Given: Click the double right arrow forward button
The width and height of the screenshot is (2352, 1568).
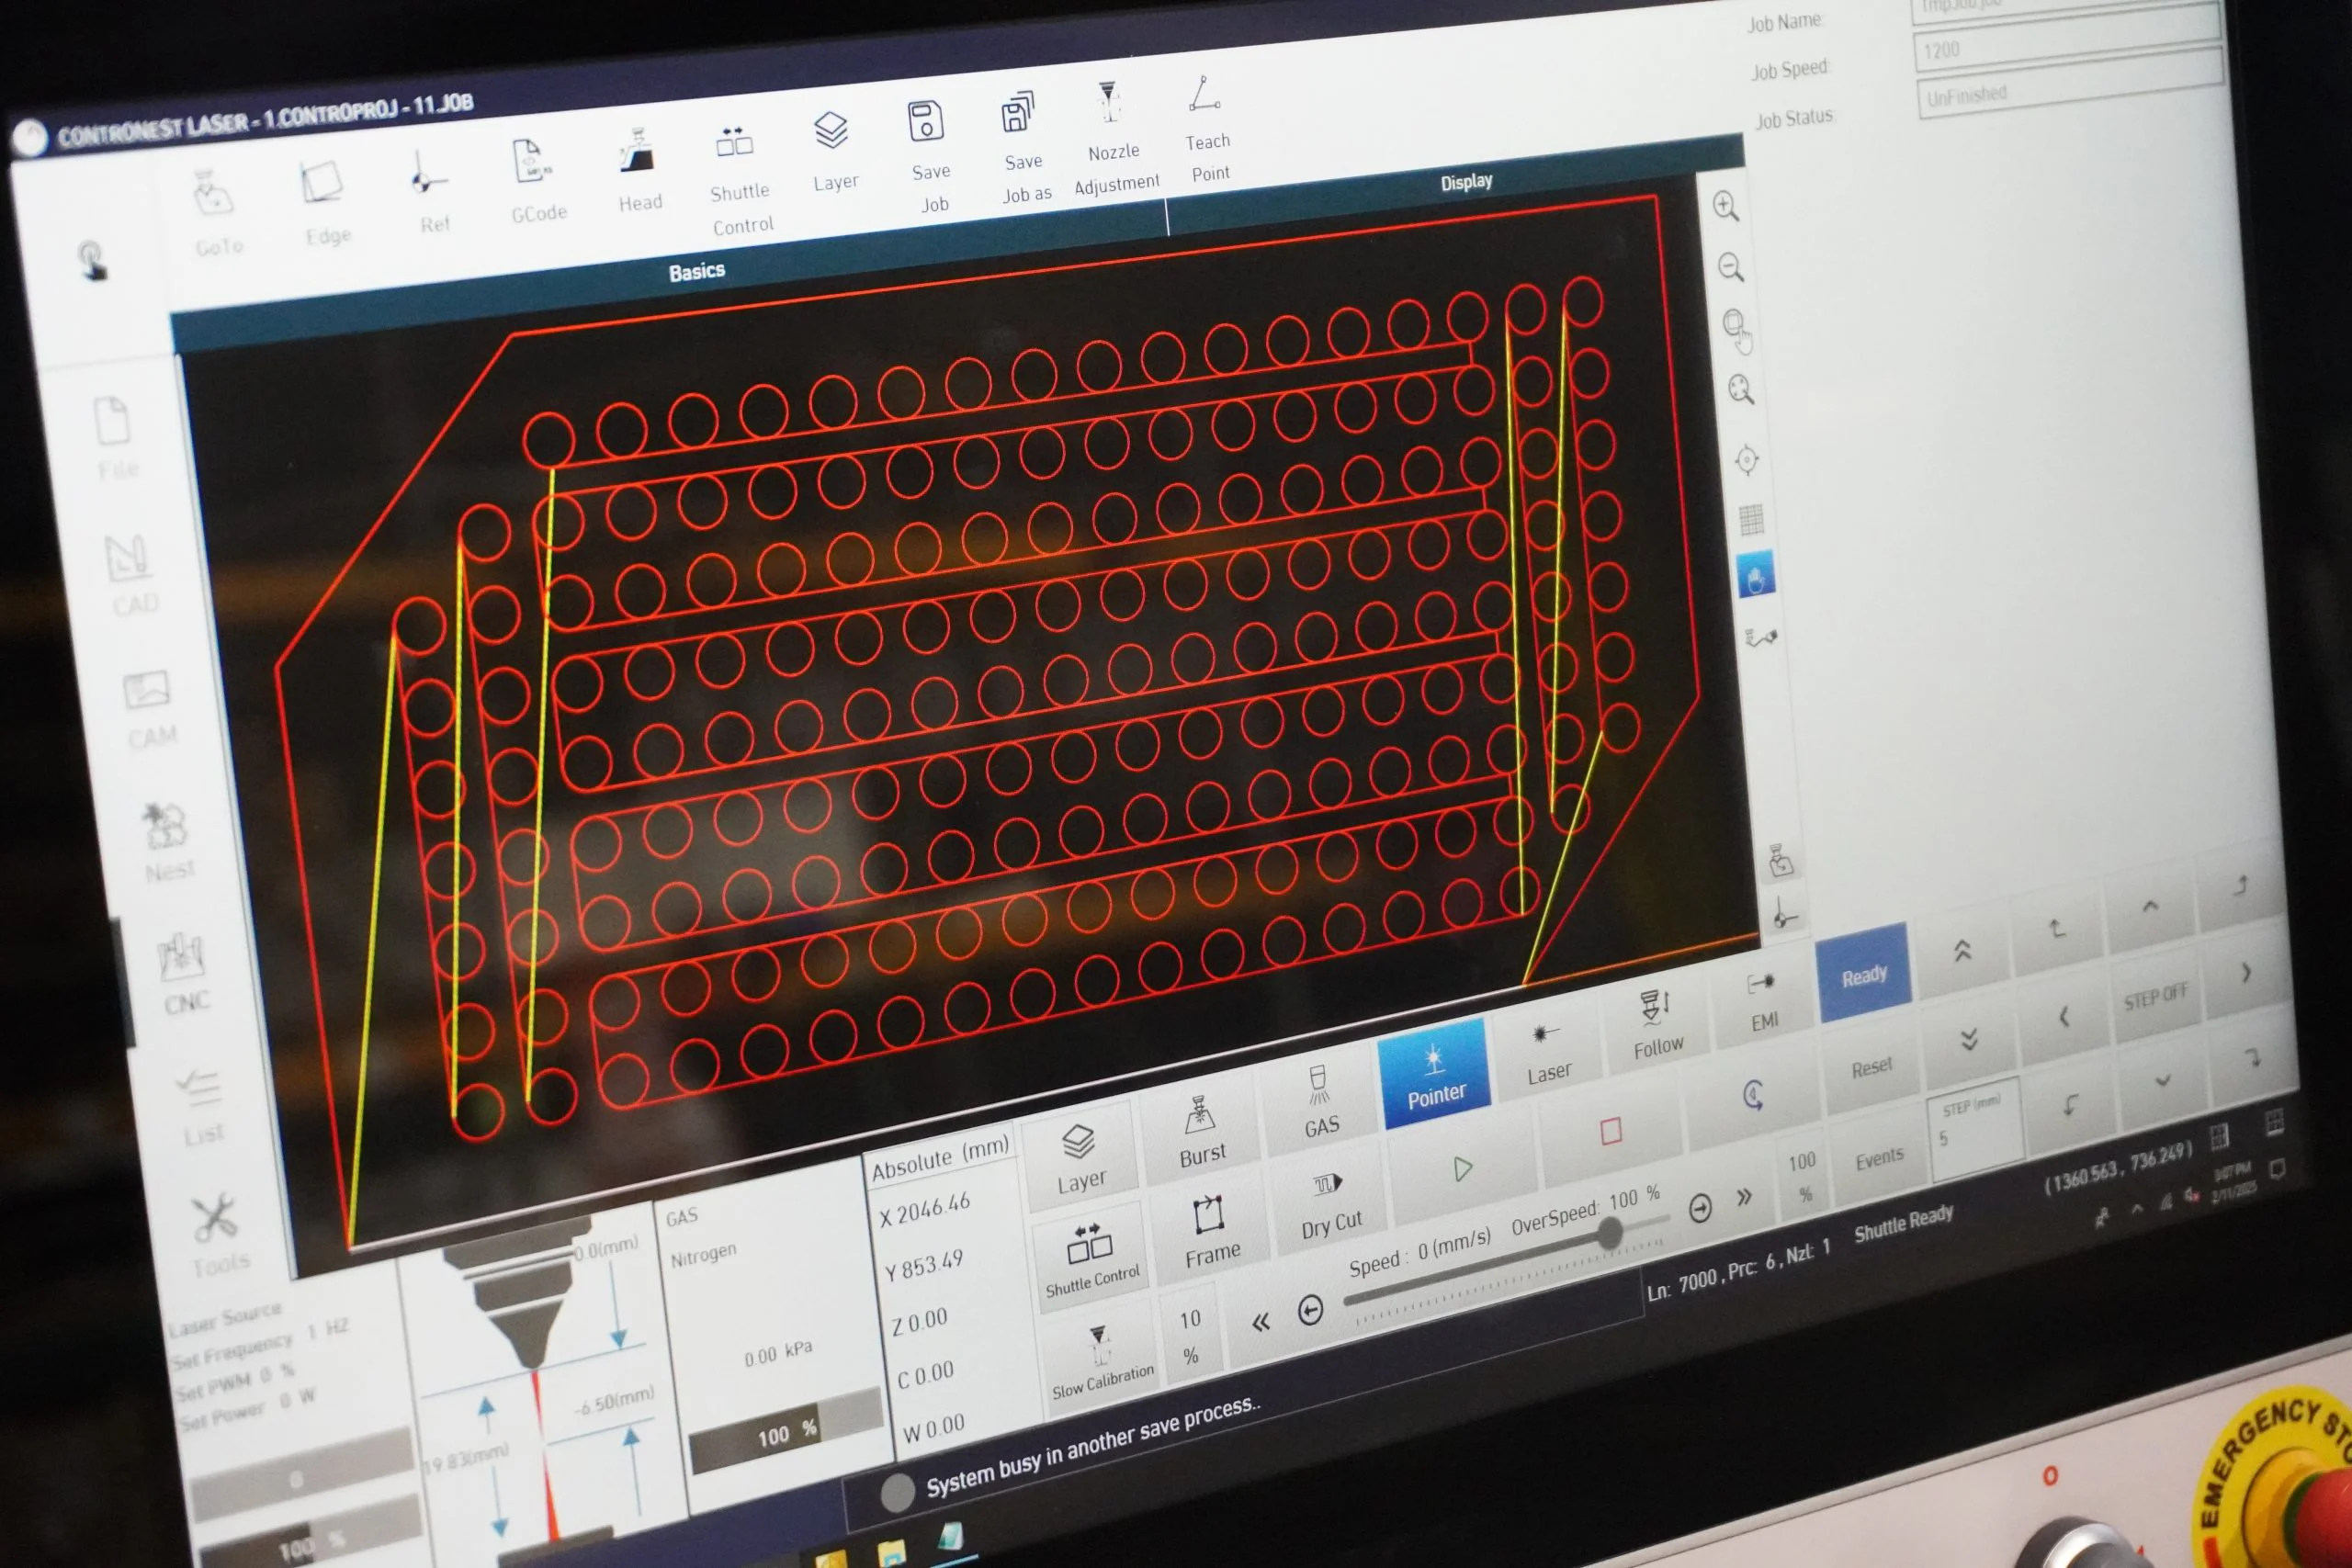Looking at the screenshot, I should click(1744, 1197).
